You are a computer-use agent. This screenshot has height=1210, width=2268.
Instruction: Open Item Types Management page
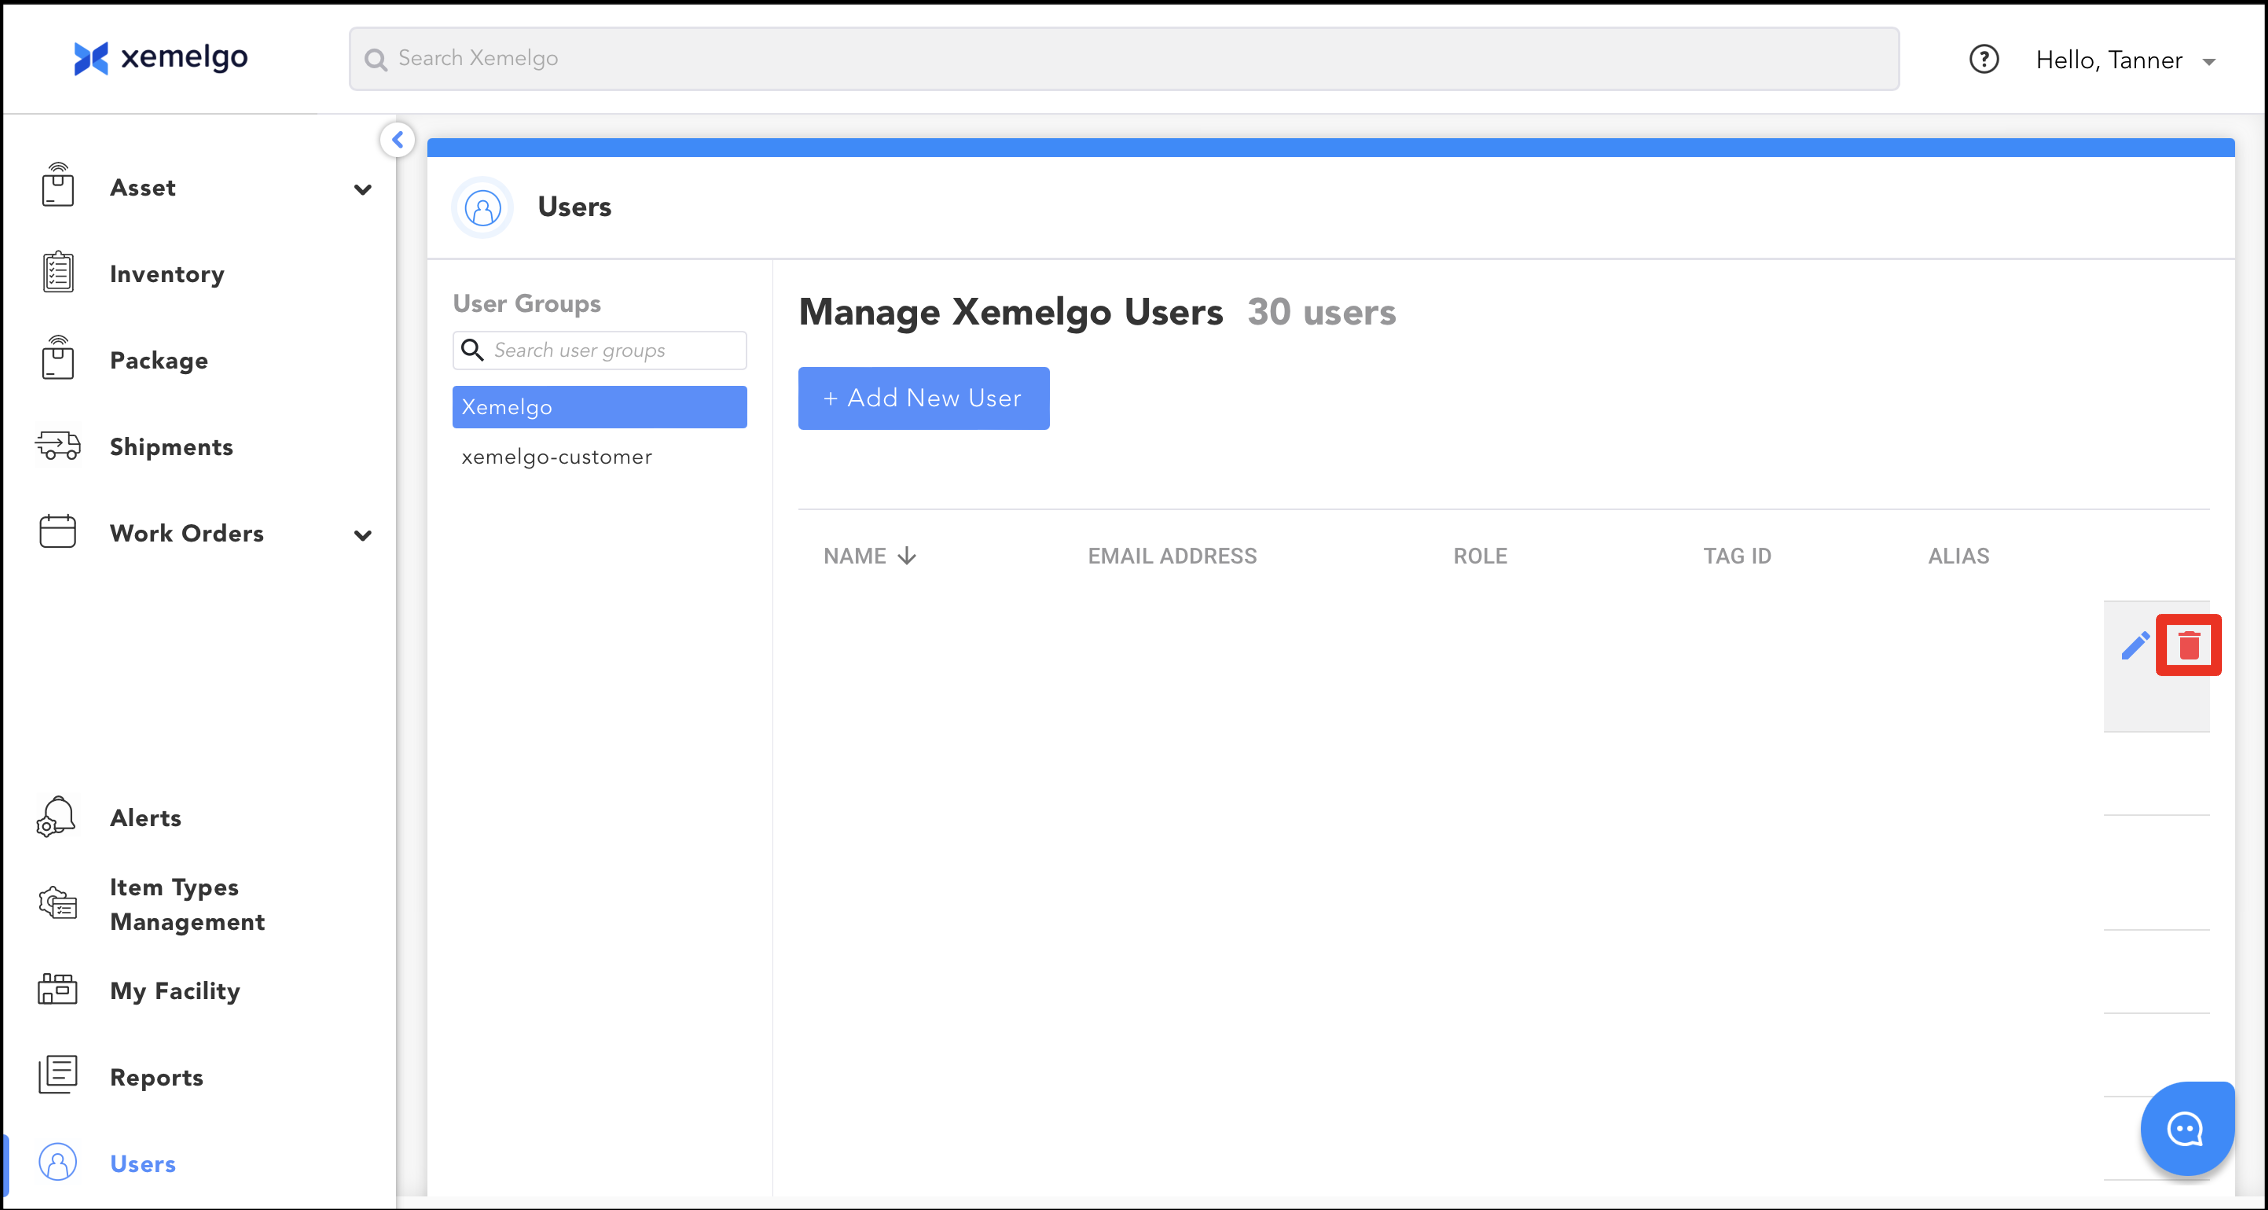187,905
